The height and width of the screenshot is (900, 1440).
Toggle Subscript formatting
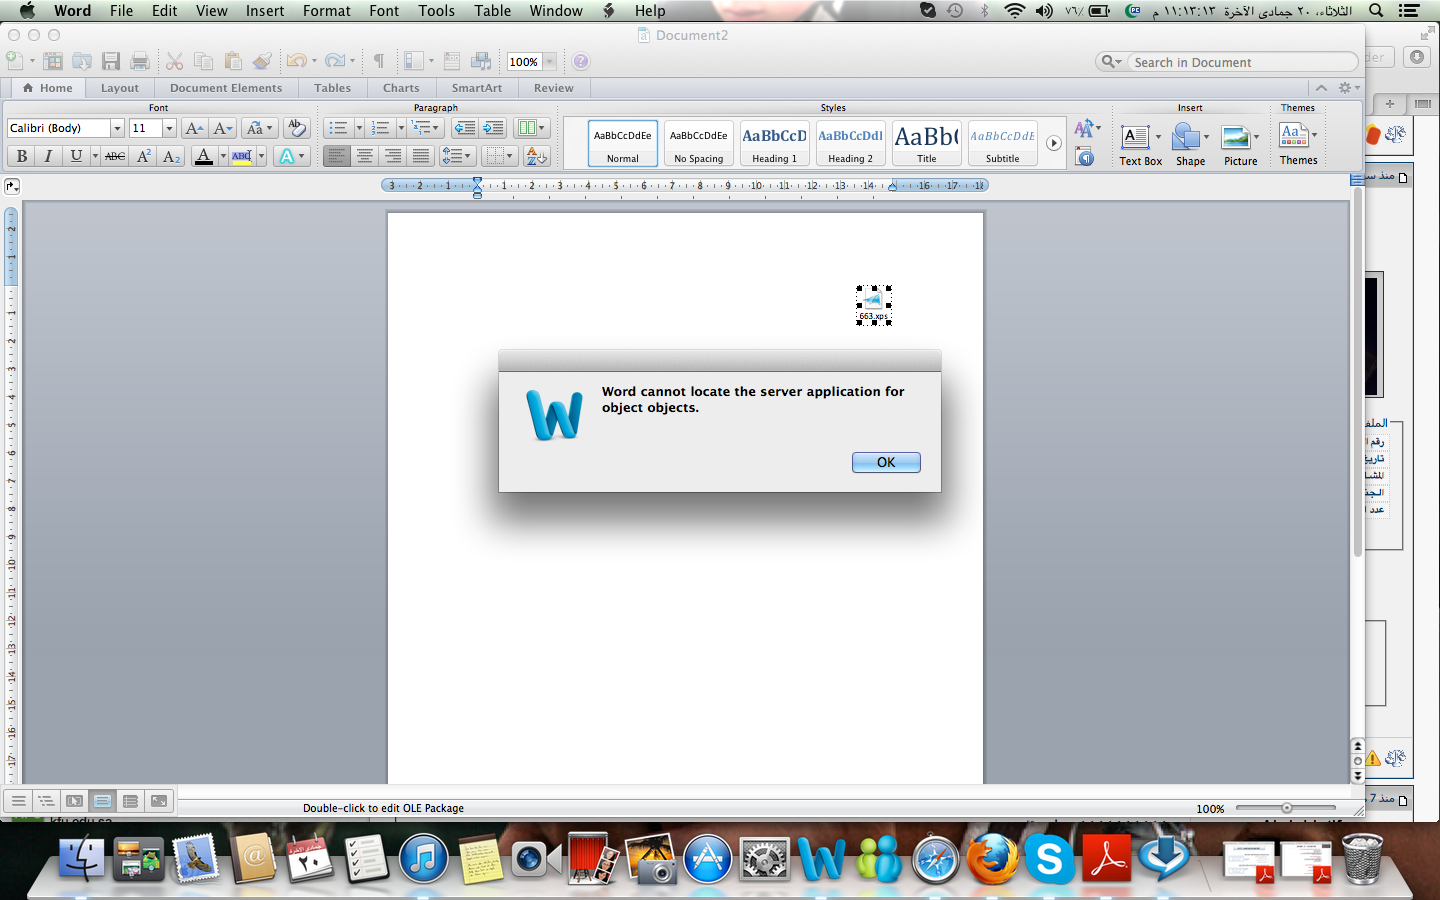171,156
